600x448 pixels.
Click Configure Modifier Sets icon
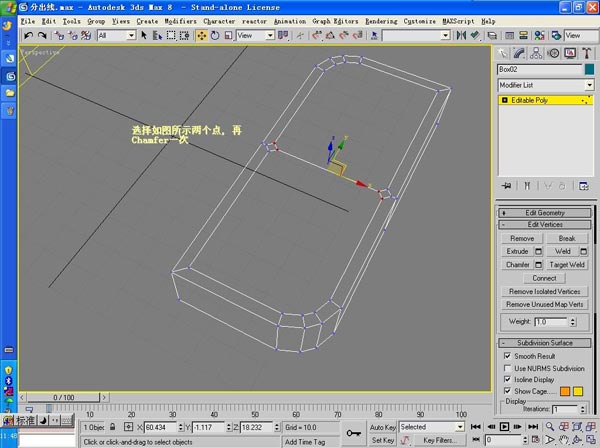pos(584,186)
